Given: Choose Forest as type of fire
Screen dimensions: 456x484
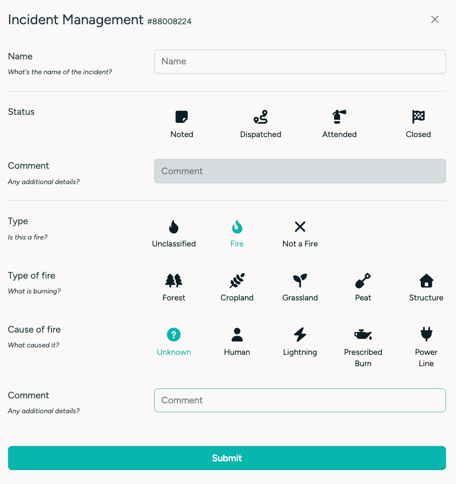Looking at the screenshot, I should (174, 288).
